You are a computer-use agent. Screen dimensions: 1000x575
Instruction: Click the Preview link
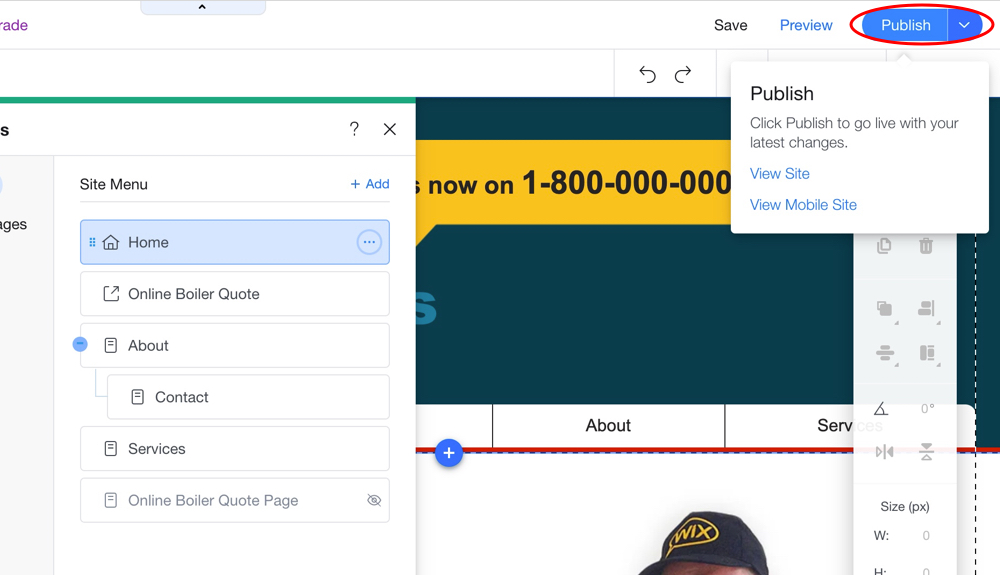coord(806,25)
